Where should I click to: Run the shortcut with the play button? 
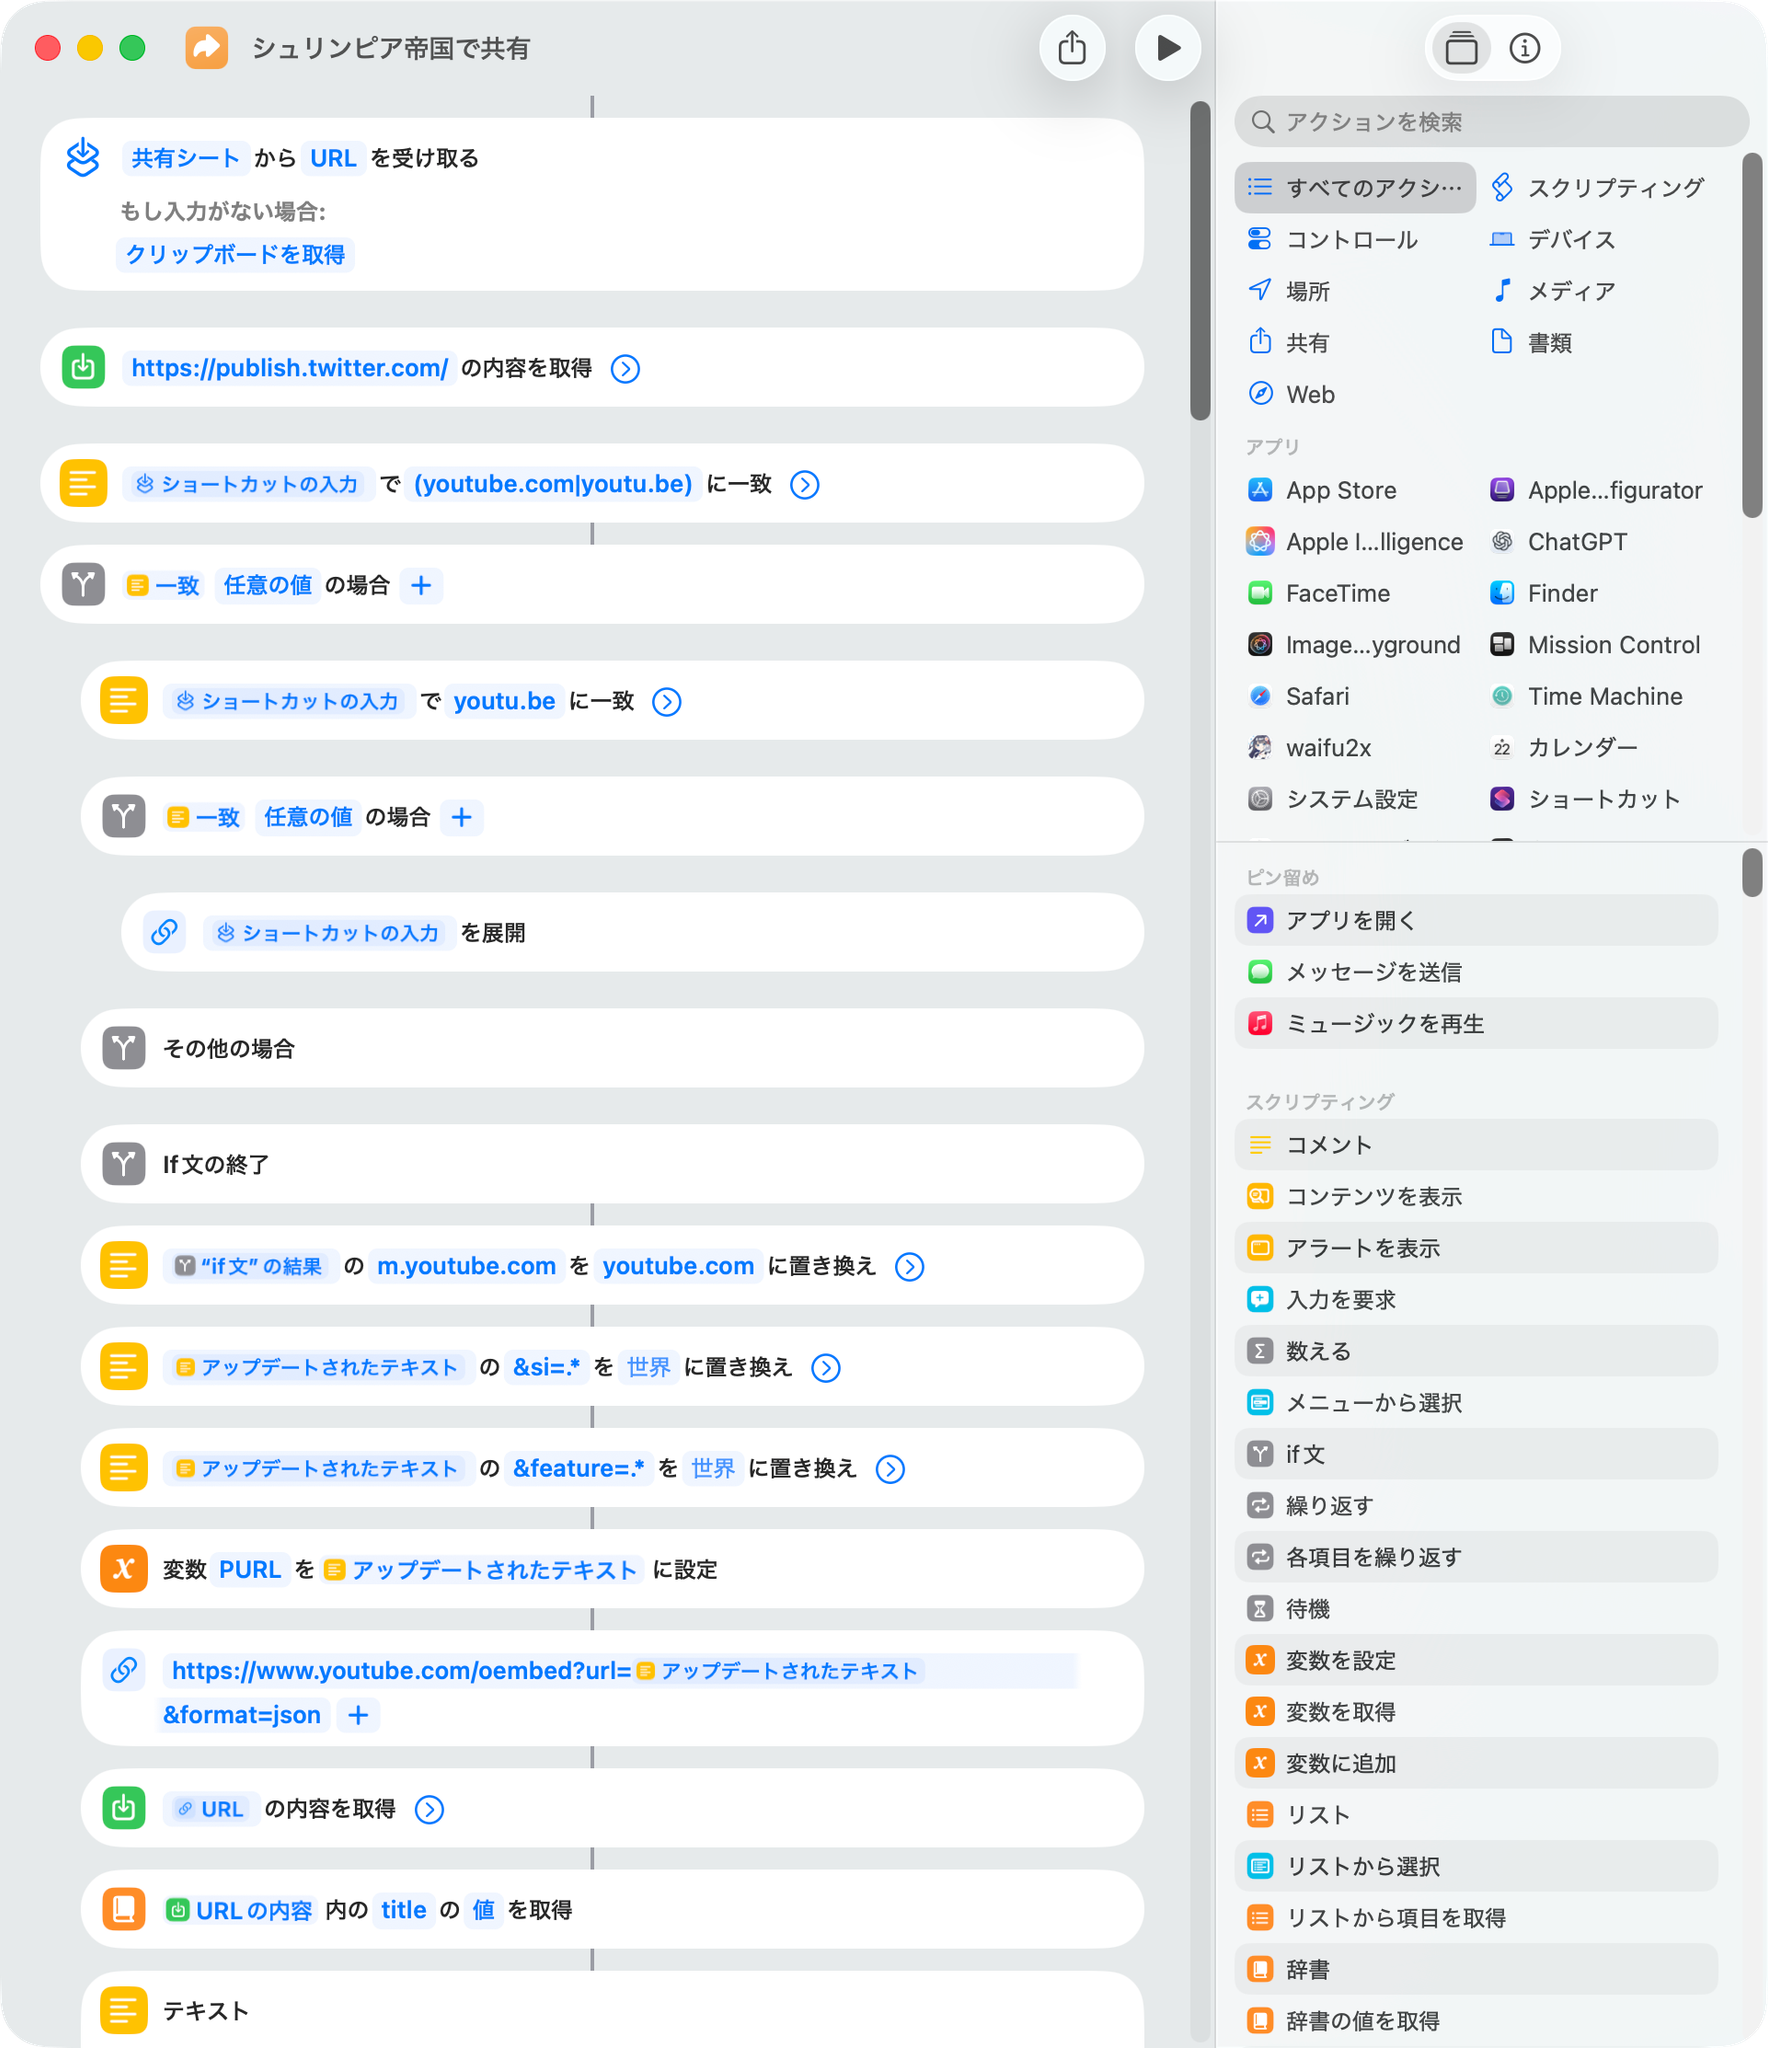[1167, 48]
